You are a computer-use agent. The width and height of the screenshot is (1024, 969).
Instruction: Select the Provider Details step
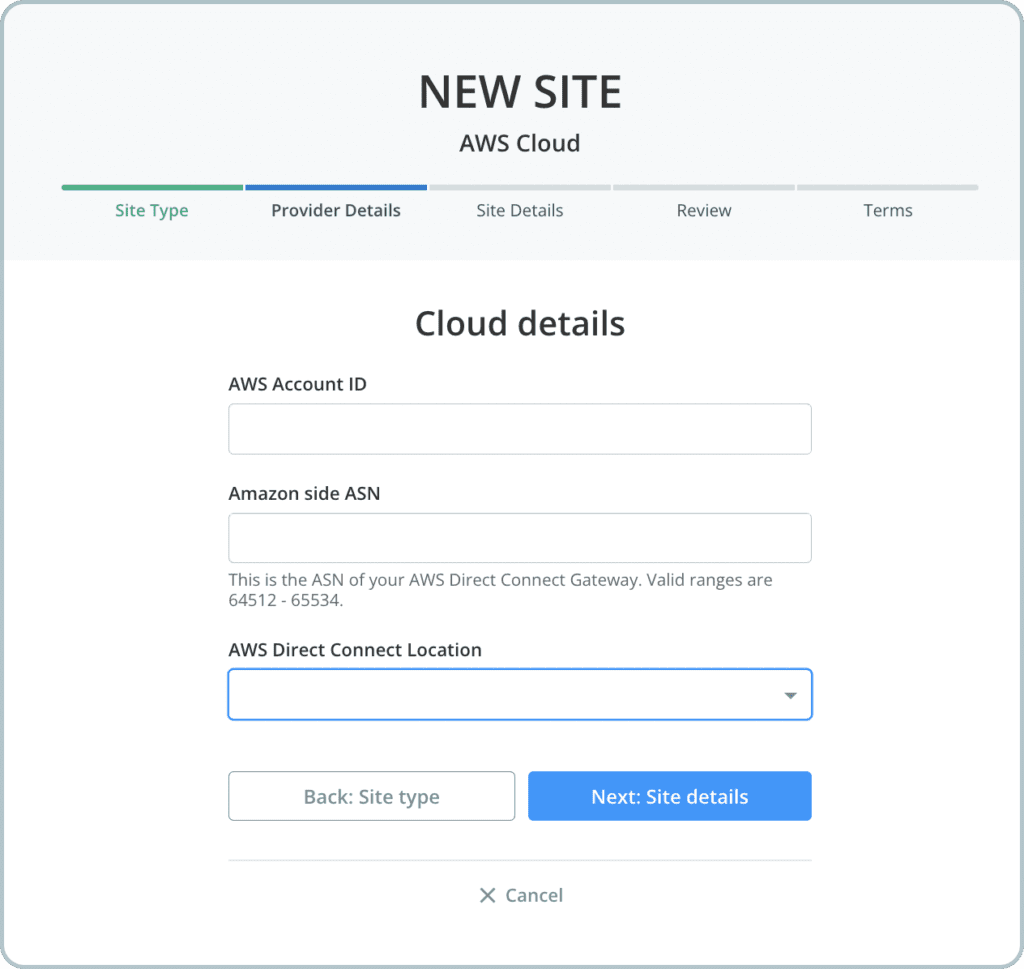click(335, 210)
